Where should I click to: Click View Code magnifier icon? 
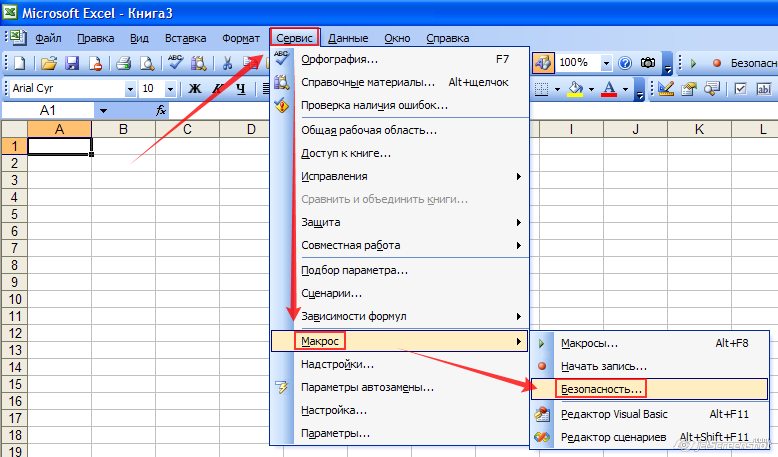coord(712,89)
